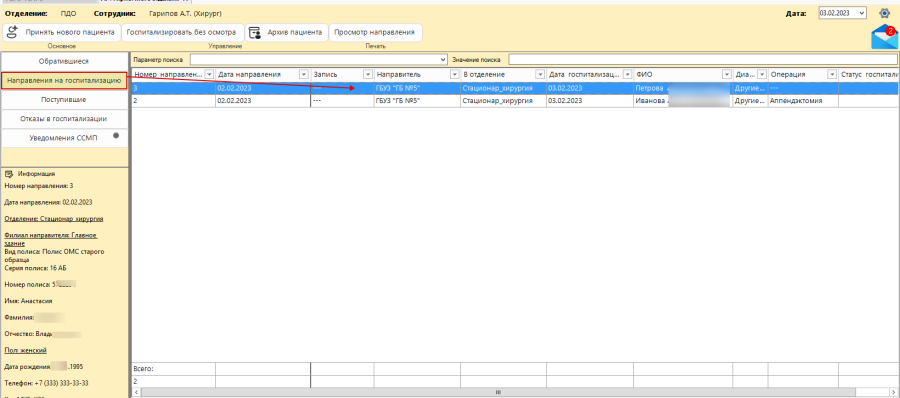The image size is (900, 398).
Task: Open filter for Номер направления column
Action: 210,75
